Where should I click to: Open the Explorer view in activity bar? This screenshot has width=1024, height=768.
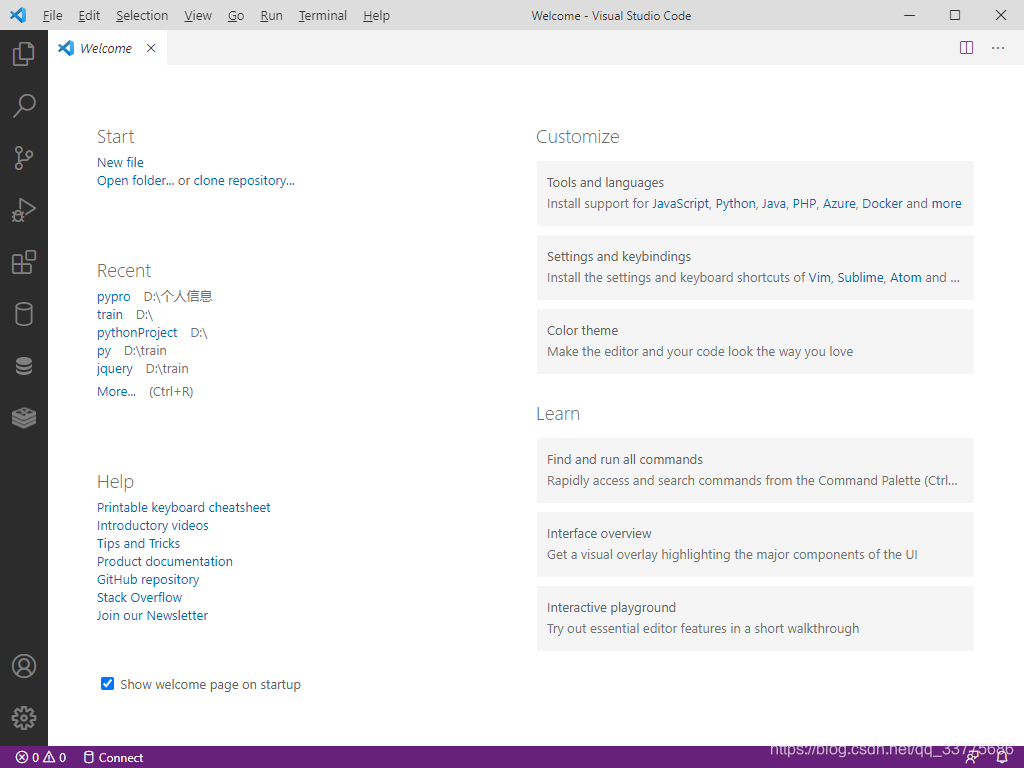pos(24,54)
